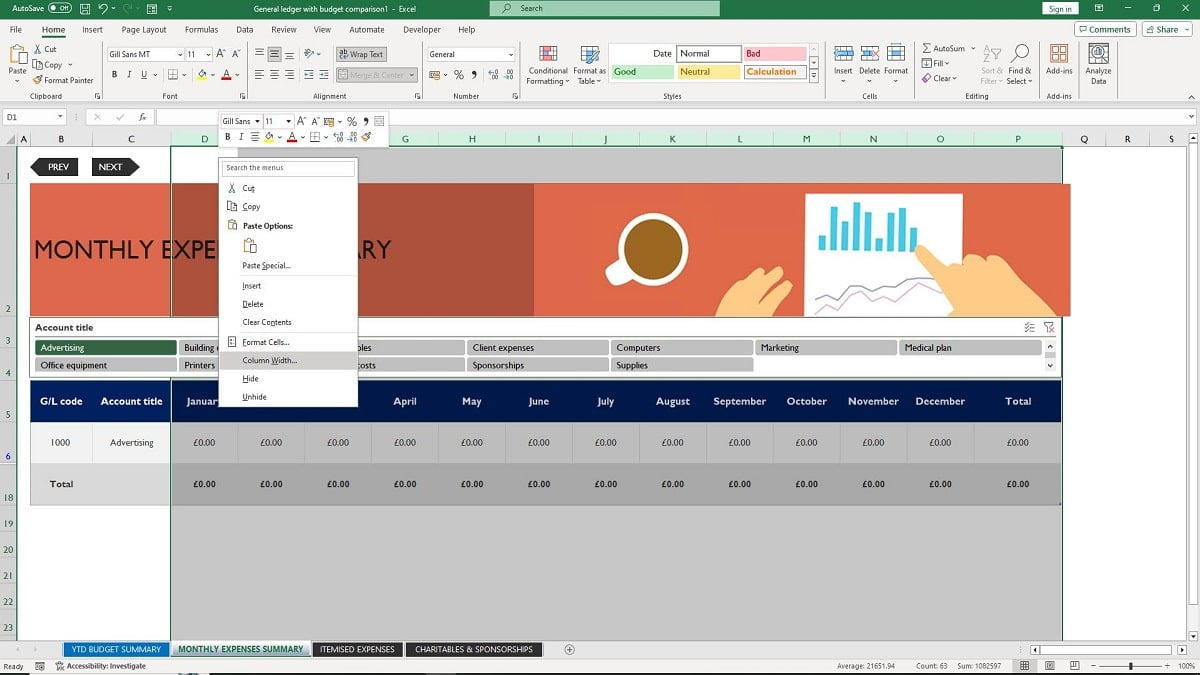Switch to the ITEMISED EXPENSES sheet tab
Screen dimensions: 1200x675
[357, 648]
